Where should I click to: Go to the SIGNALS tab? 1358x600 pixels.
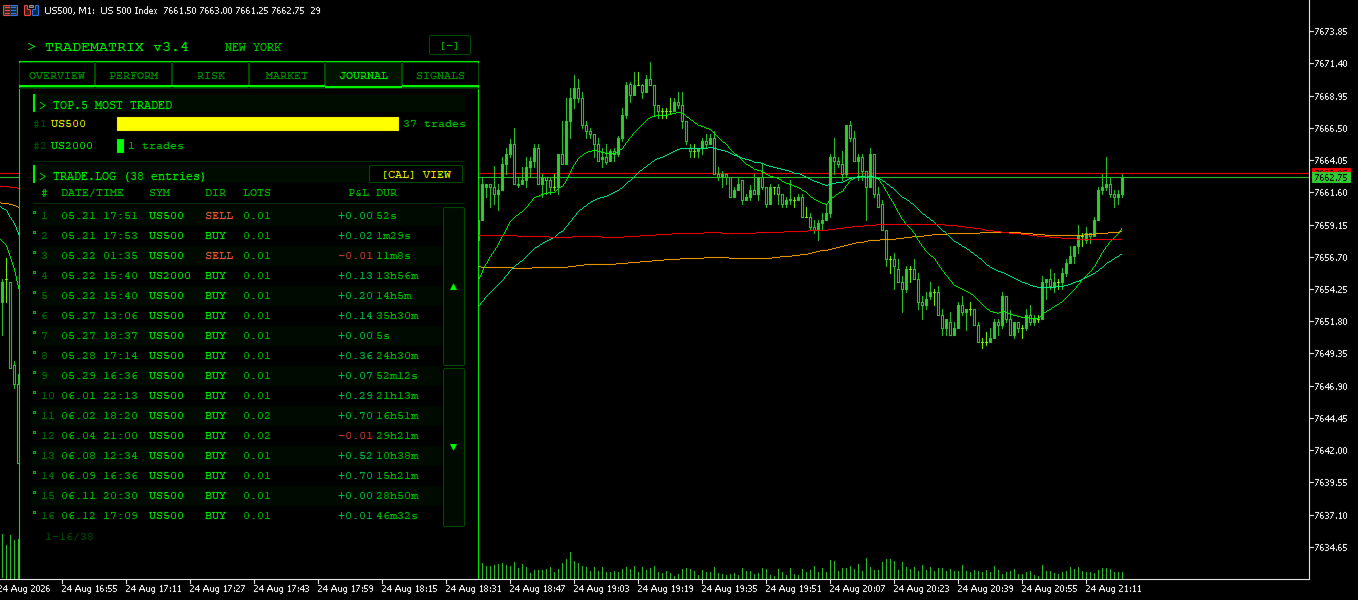coord(440,75)
